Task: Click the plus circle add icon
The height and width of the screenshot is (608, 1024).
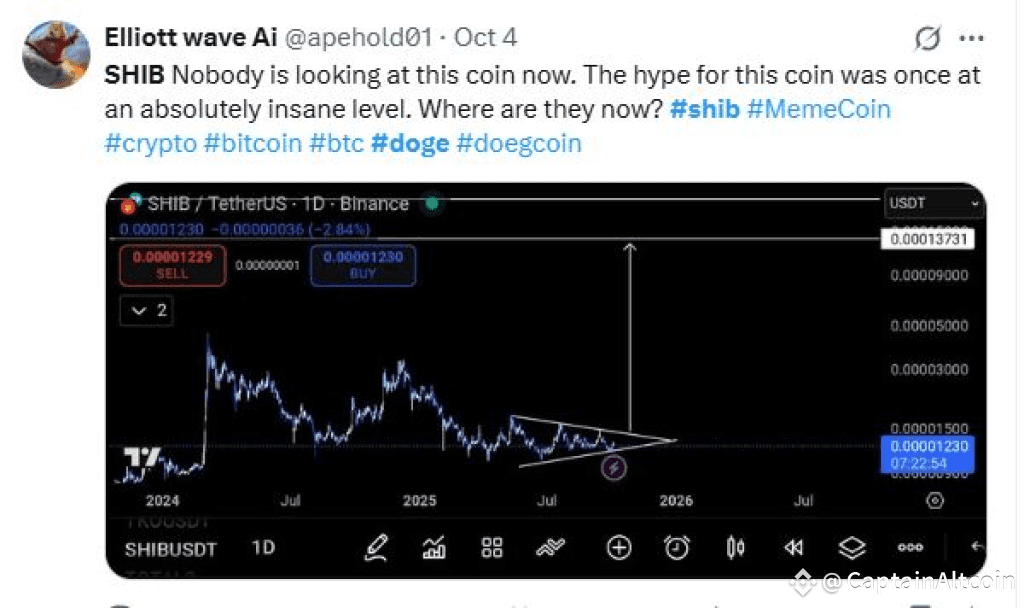Action: click(619, 548)
